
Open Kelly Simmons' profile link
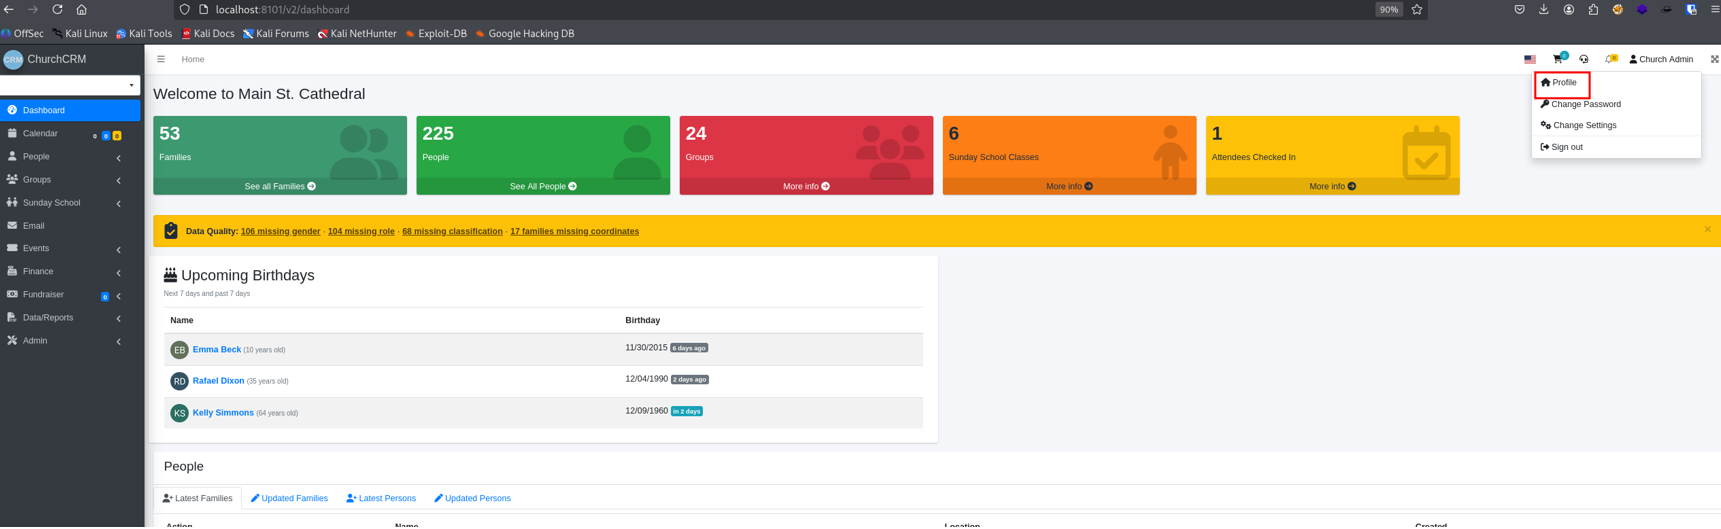tap(223, 412)
